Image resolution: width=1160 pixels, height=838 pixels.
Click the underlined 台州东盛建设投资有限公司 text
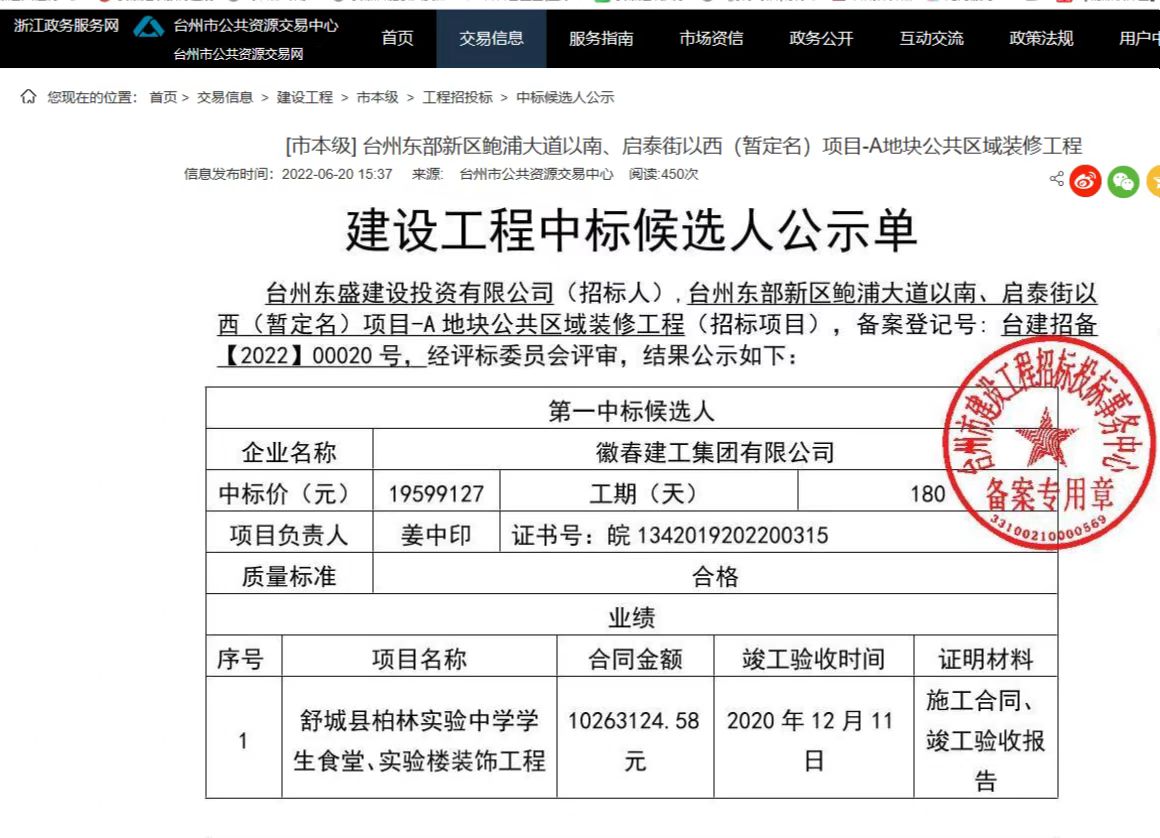tap(409, 294)
